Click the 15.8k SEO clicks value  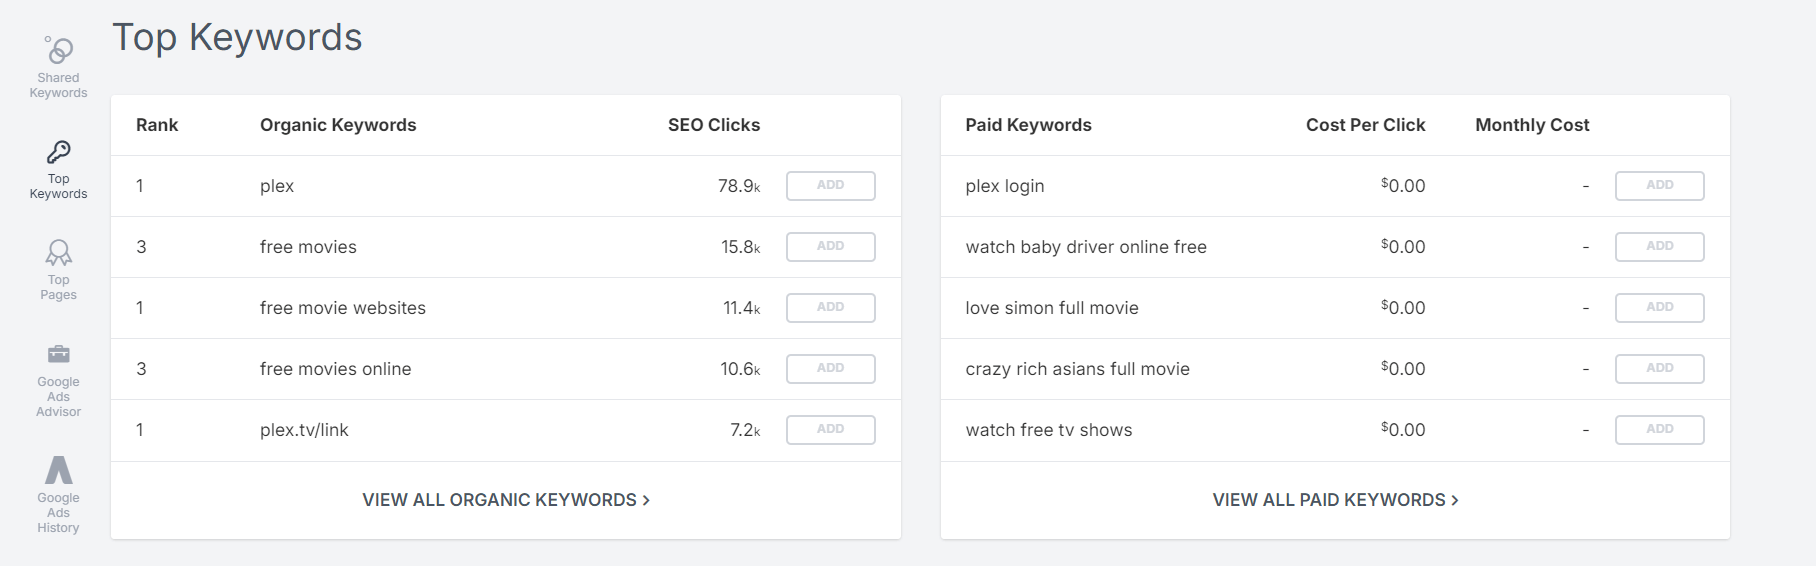[x=741, y=247]
